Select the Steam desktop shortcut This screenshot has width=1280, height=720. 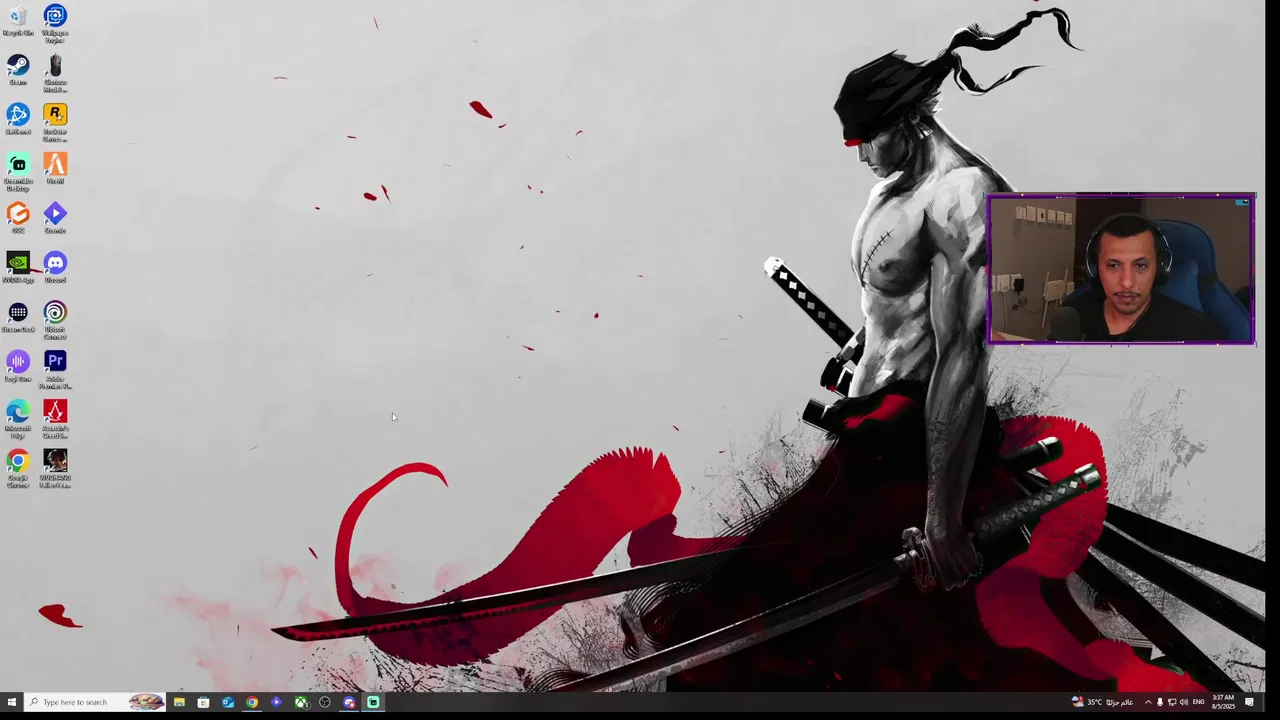pyautogui.click(x=18, y=70)
